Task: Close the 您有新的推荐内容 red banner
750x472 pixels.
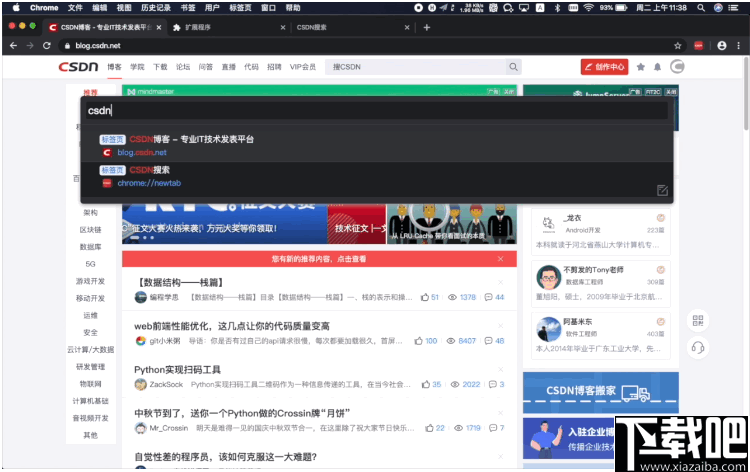Action: point(500,259)
